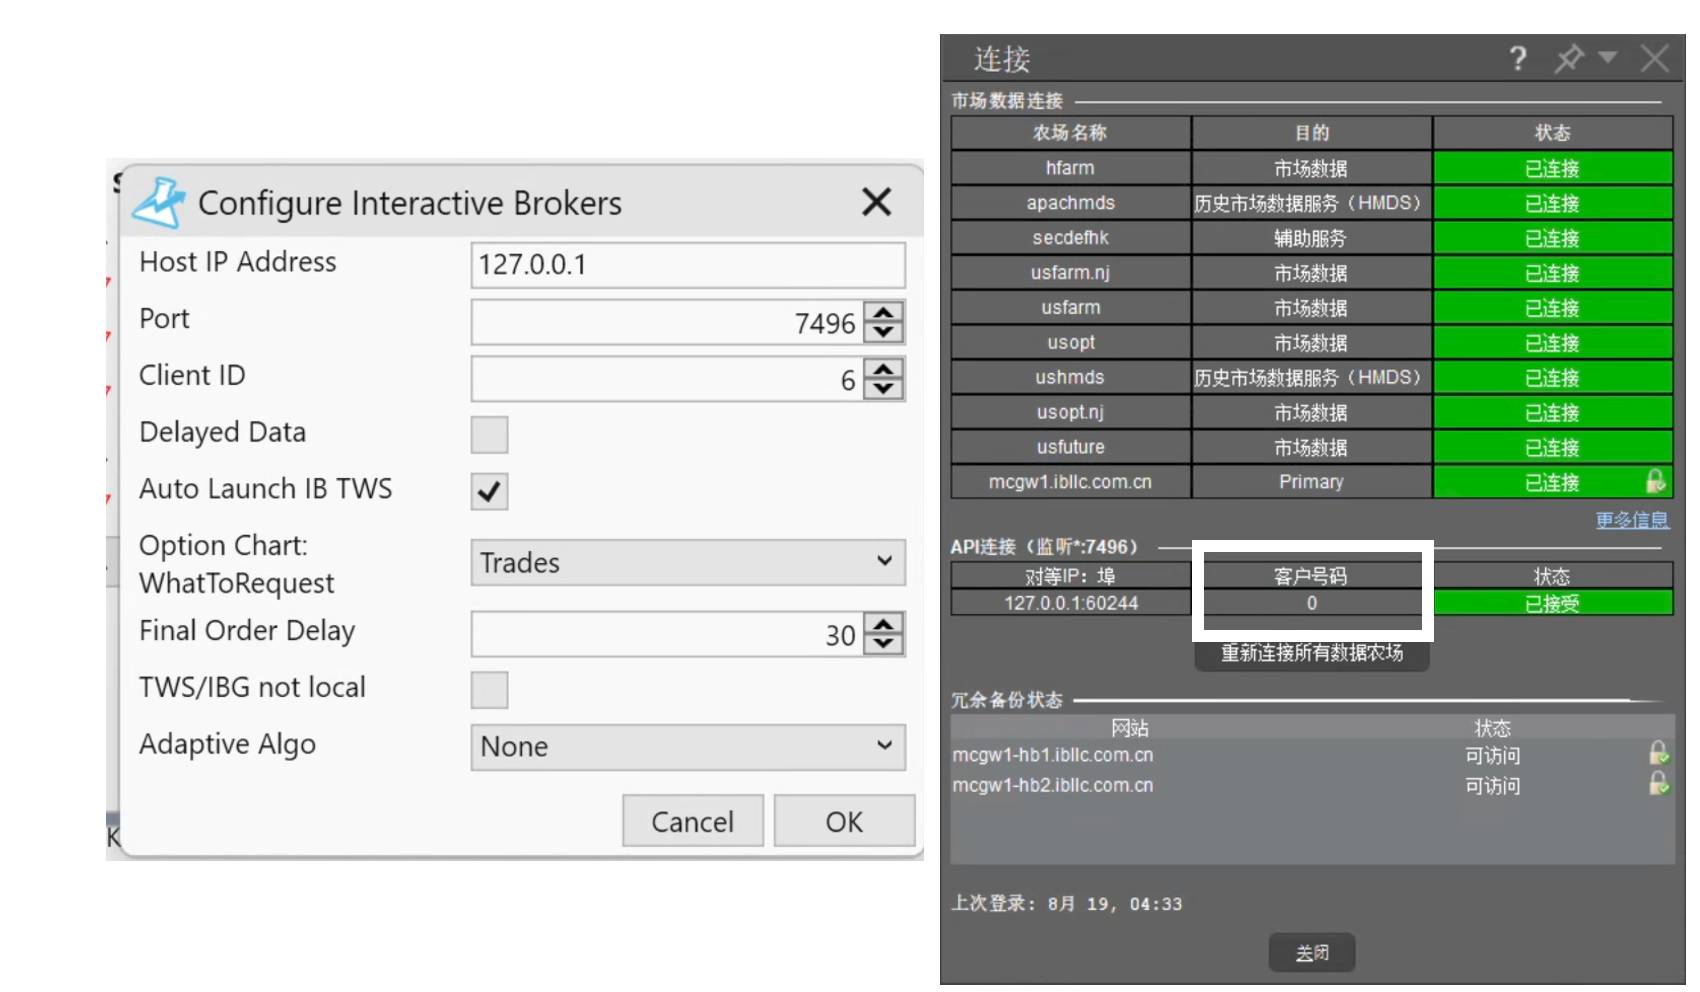
Task: Raise Final Order Delay with the up arrow
Action: 884,624
